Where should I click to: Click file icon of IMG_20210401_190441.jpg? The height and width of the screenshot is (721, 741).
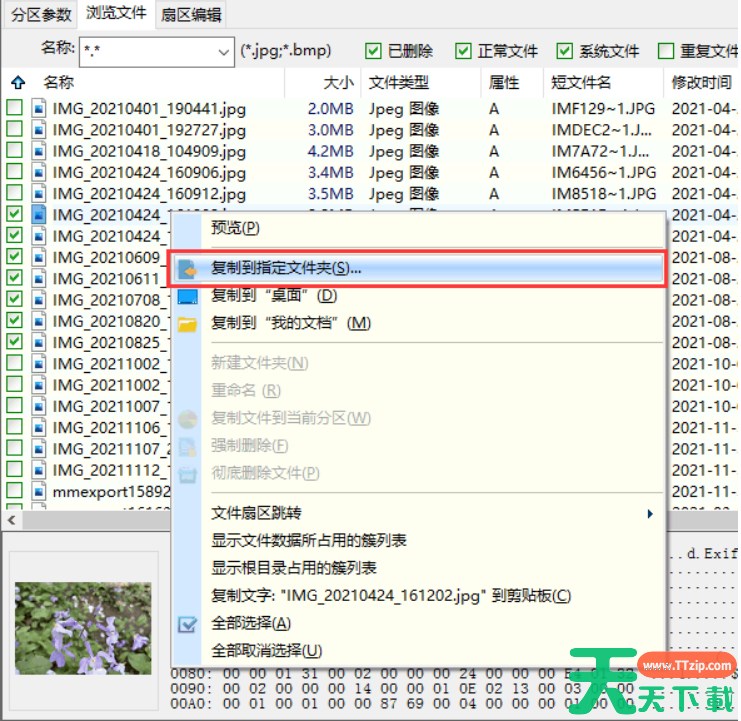click(x=39, y=108)
